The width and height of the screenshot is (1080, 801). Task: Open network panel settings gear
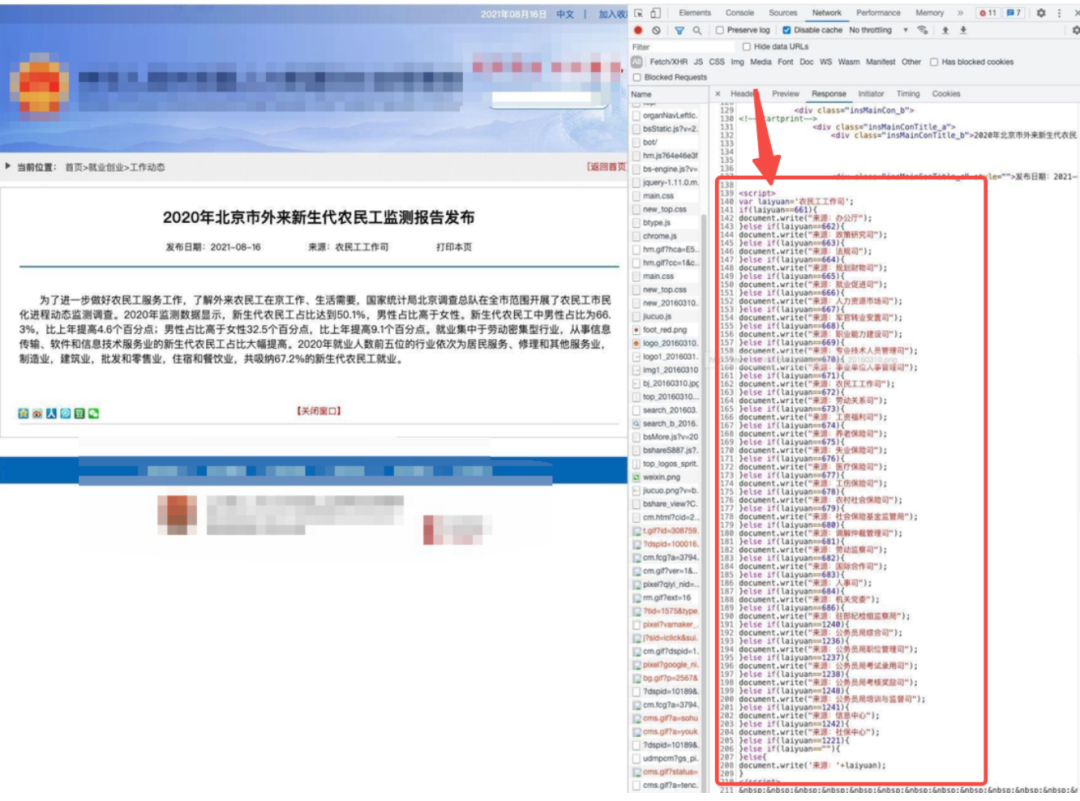[x=1075, y=30]
